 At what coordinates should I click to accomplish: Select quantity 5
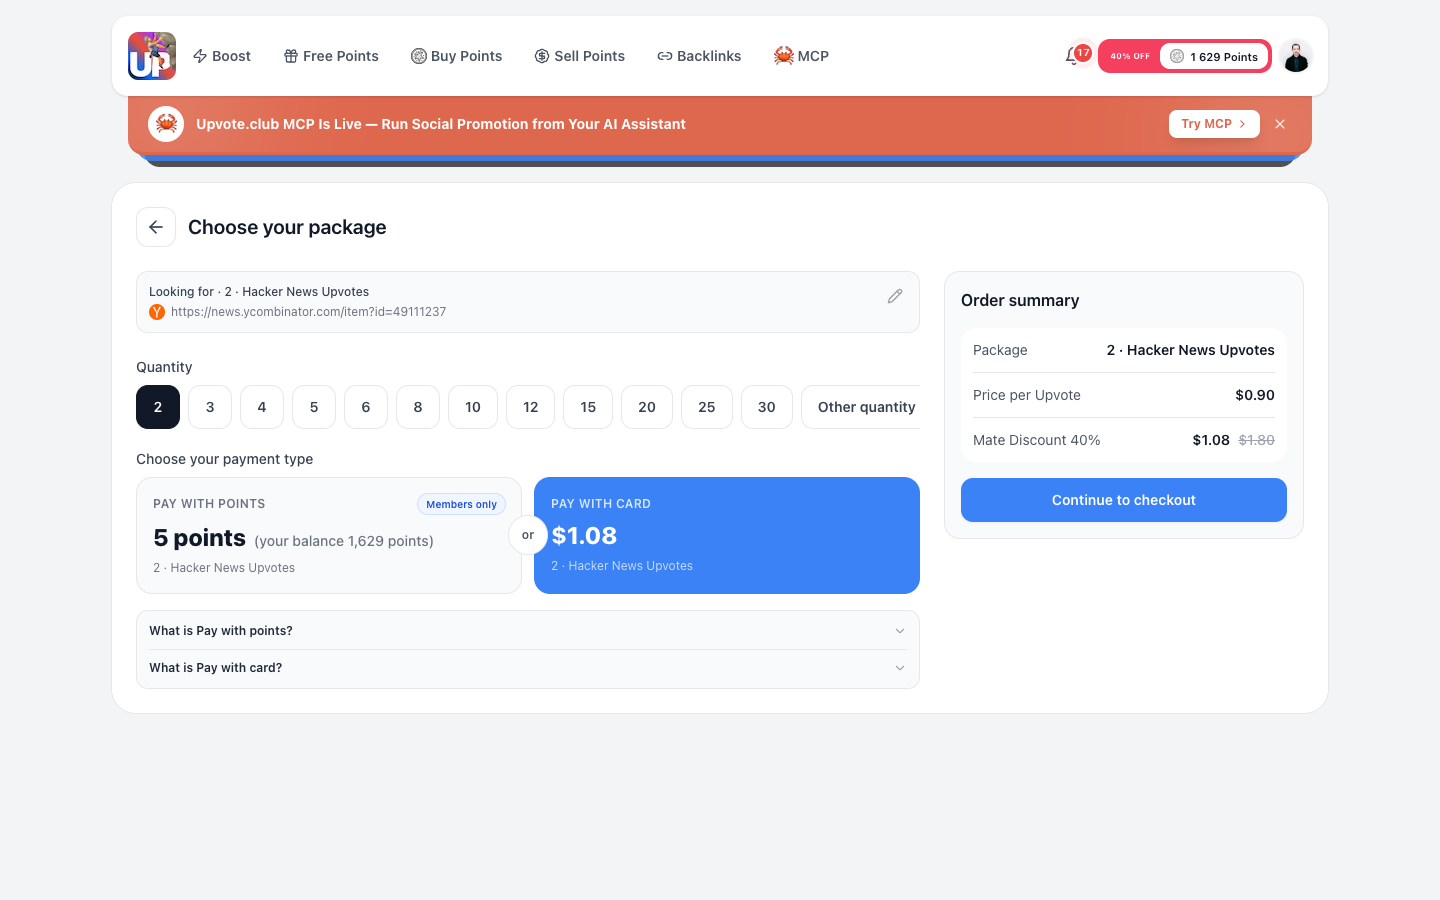pos(314,407)
